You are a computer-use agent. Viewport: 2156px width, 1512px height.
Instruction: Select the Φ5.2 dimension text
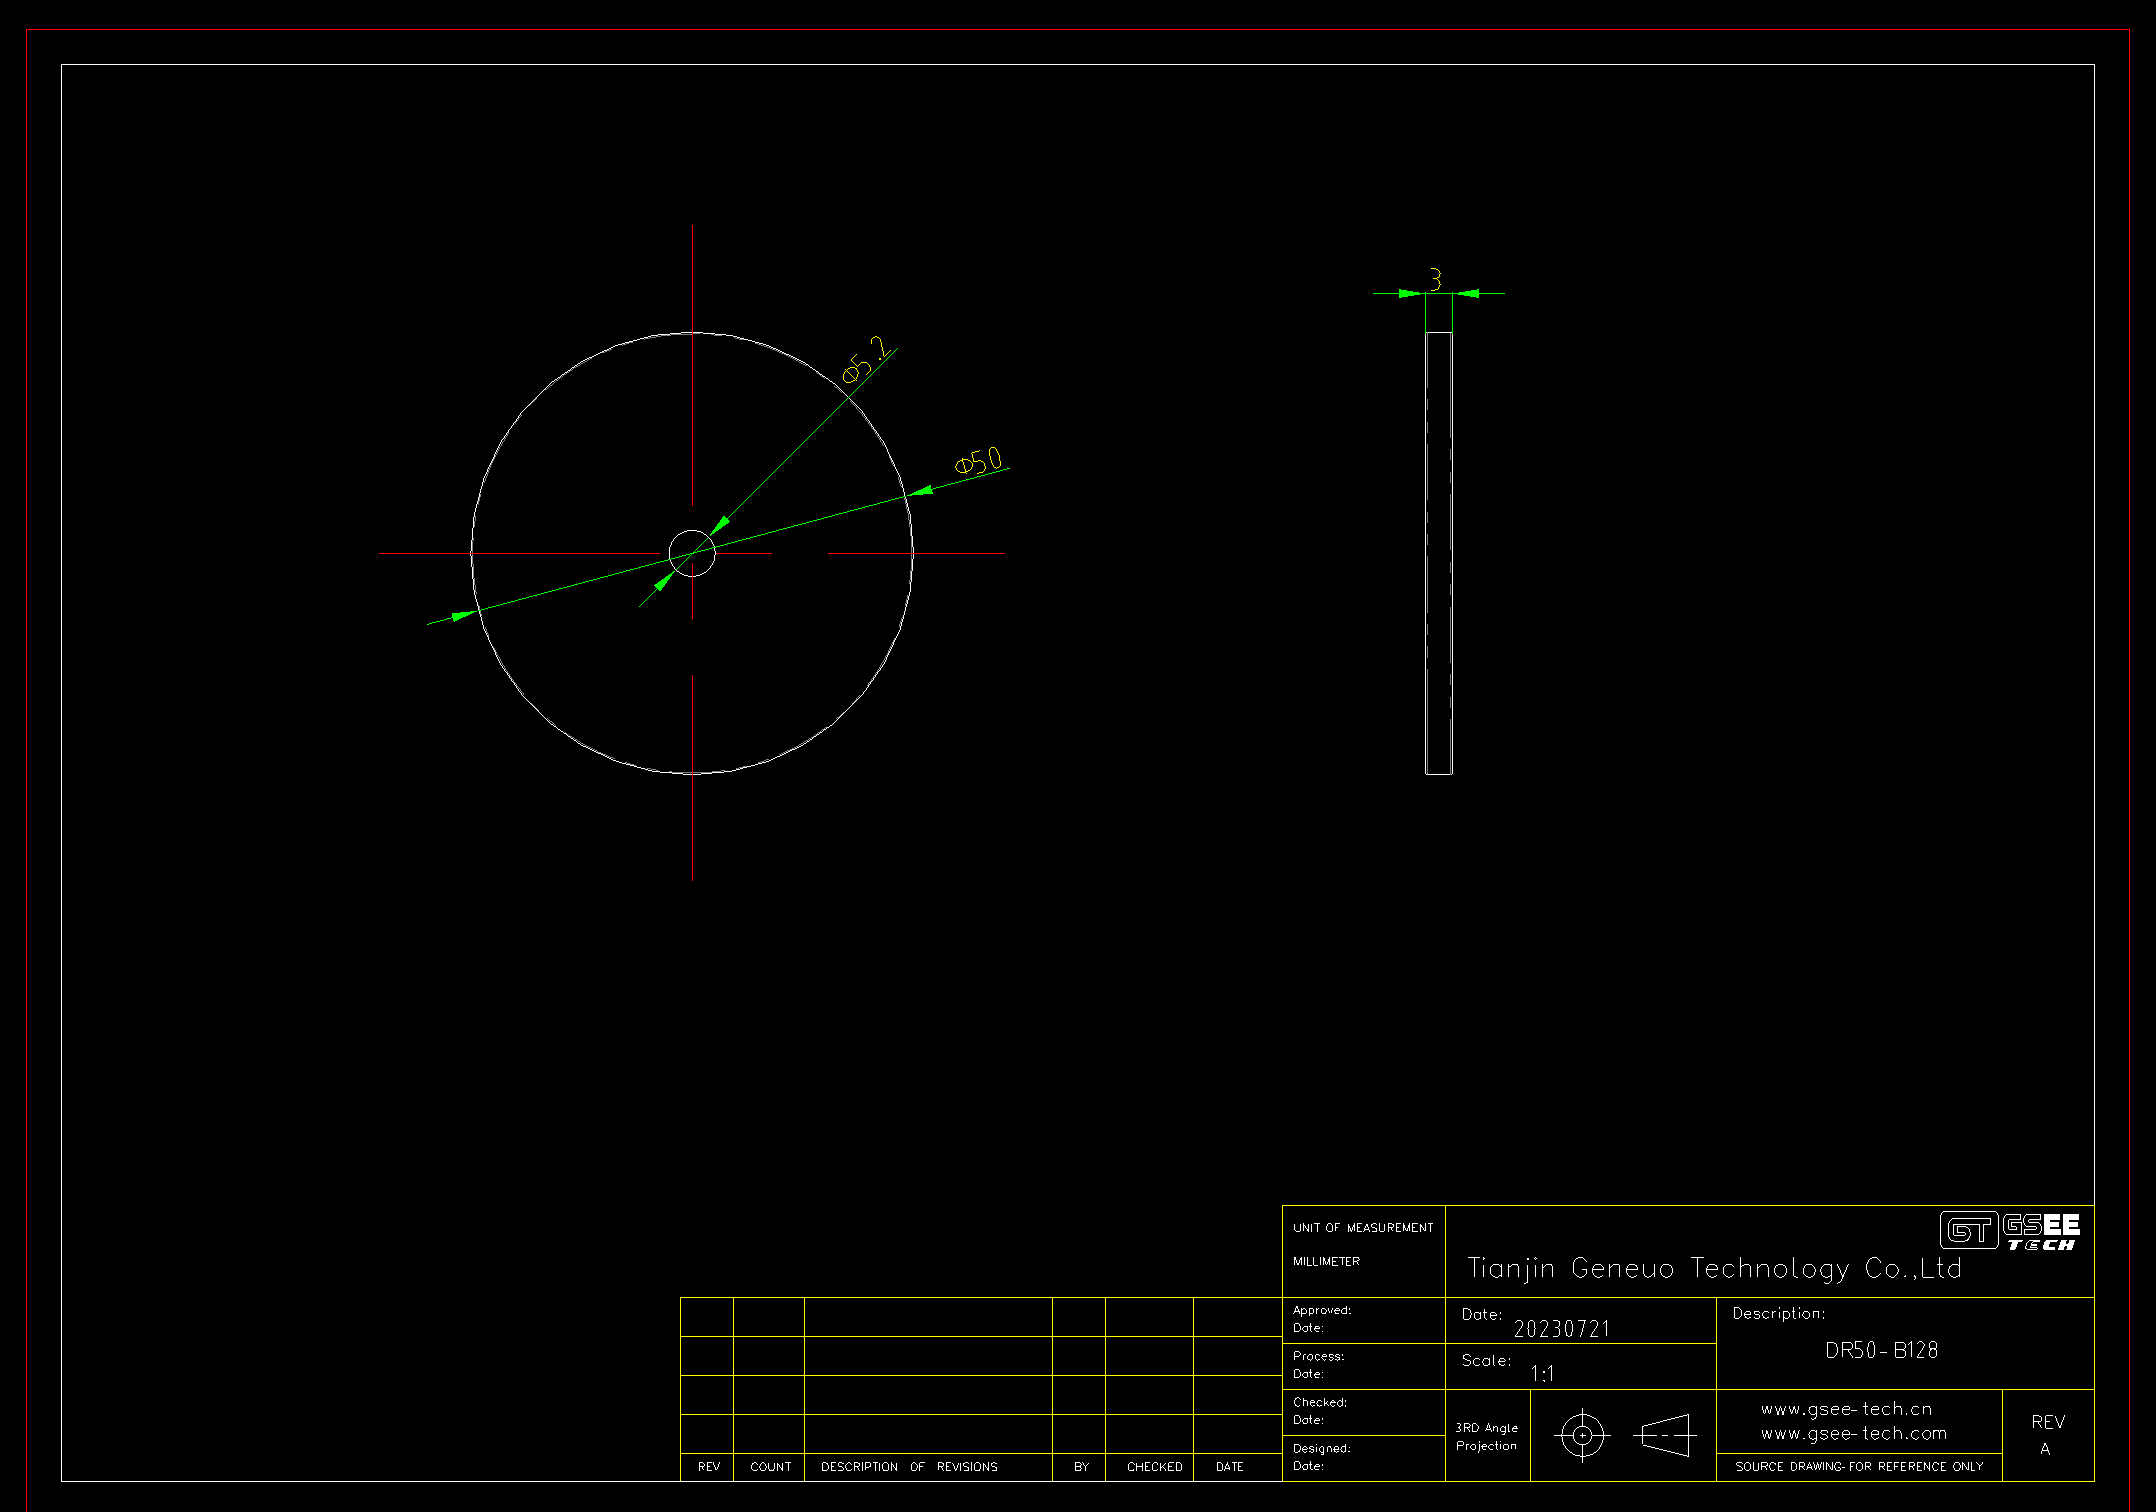coord(866,360)
